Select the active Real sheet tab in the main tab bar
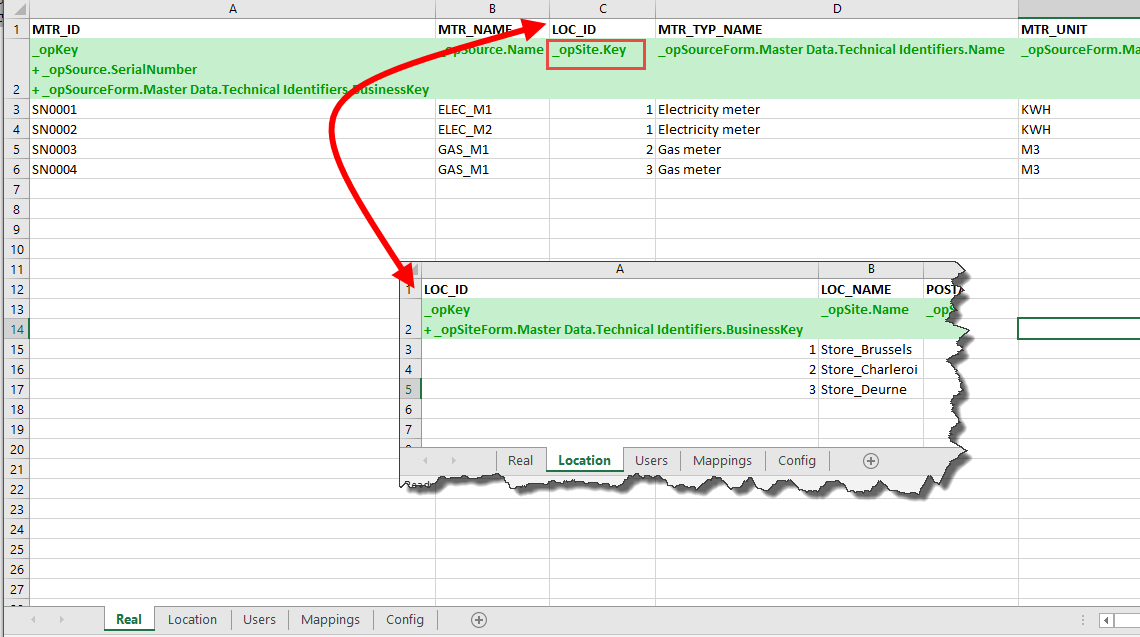 pyautogui.click(x=129, y=620)
